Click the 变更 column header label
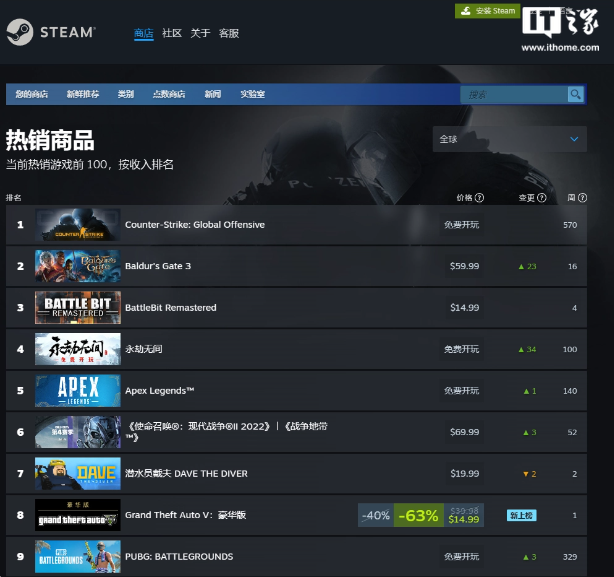 527,198
